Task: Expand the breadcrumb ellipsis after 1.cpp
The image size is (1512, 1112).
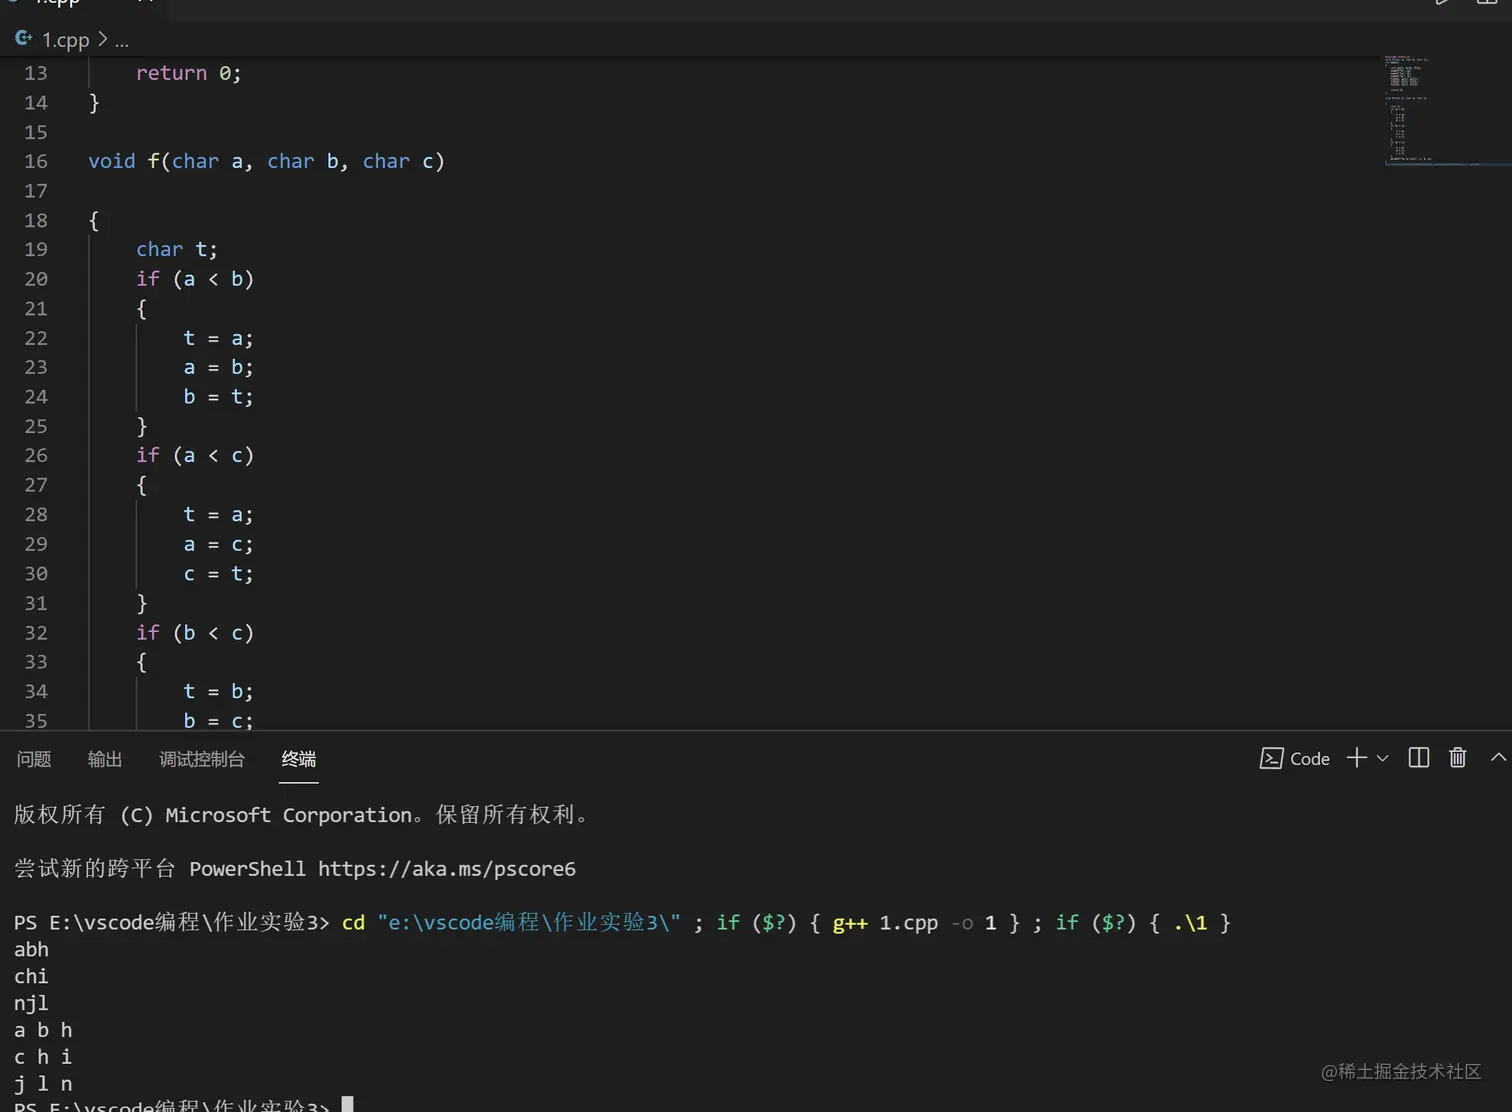Action: coord(122,41)
